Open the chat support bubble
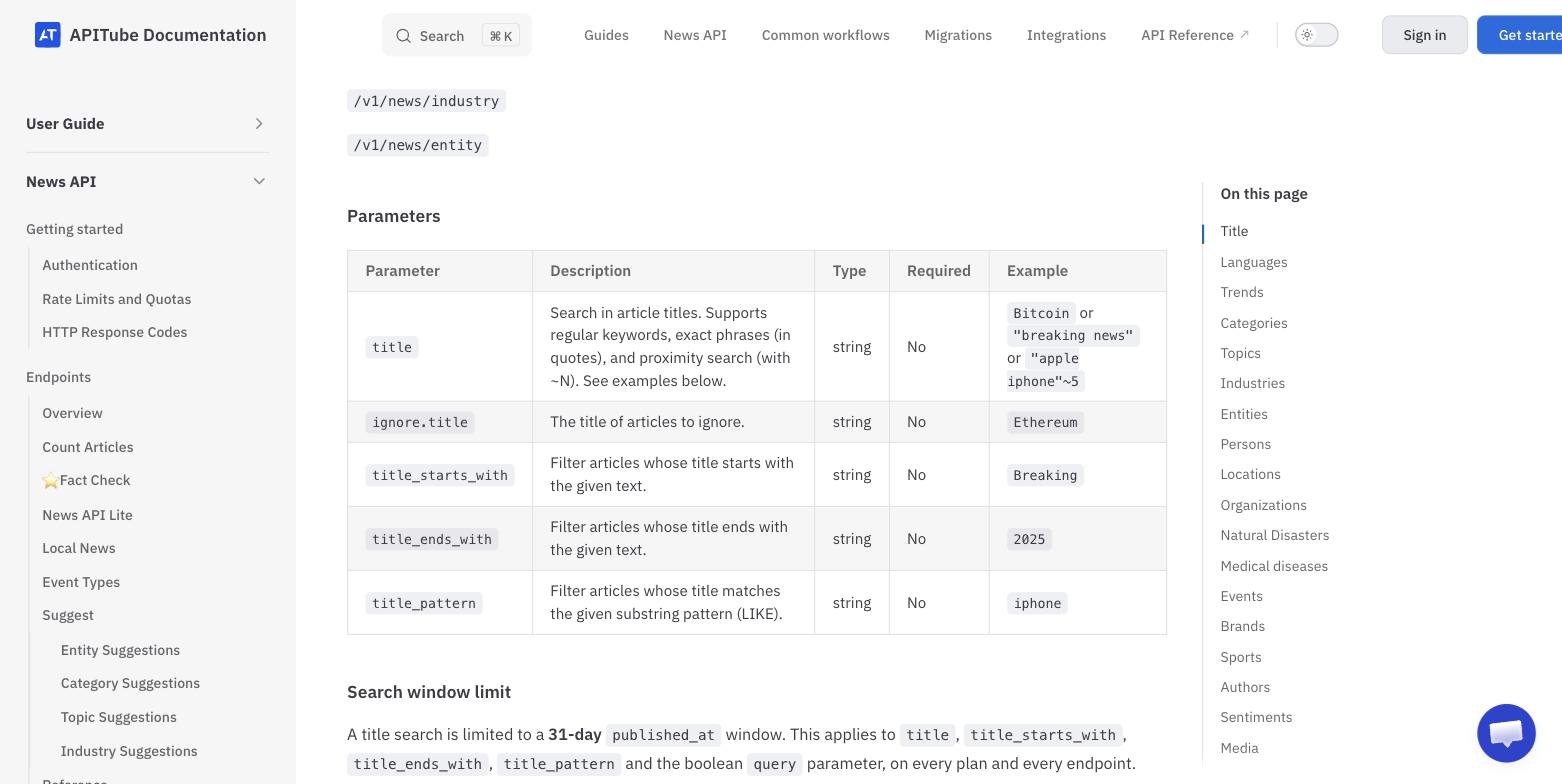 pyautogui.click(x=1506, y=733)
